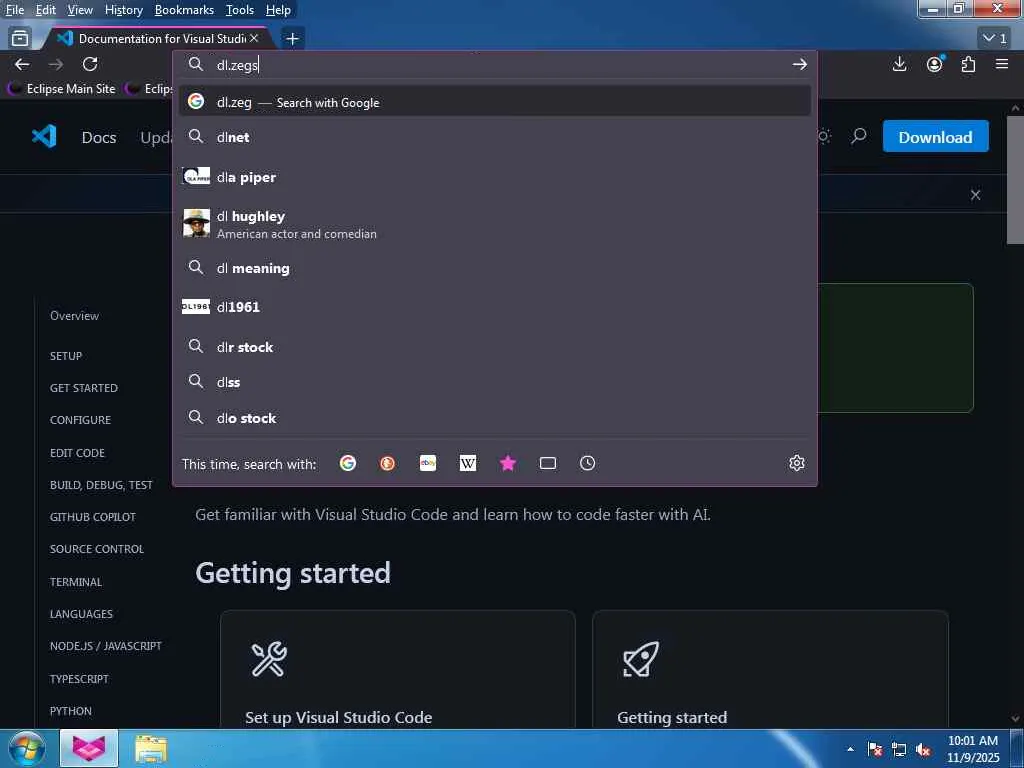Screen dimensions: 1024x768
Task: Open the list all tabs dropdown
Action: pos(995,39)
